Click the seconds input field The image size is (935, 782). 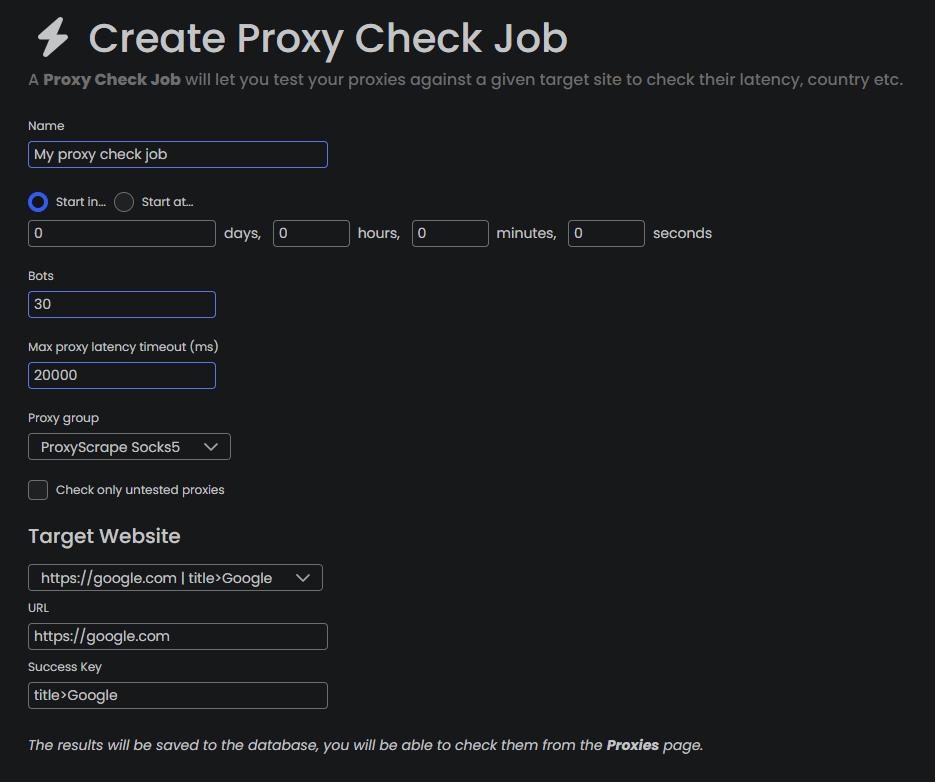pyautogui.click(x=606, y=233)
